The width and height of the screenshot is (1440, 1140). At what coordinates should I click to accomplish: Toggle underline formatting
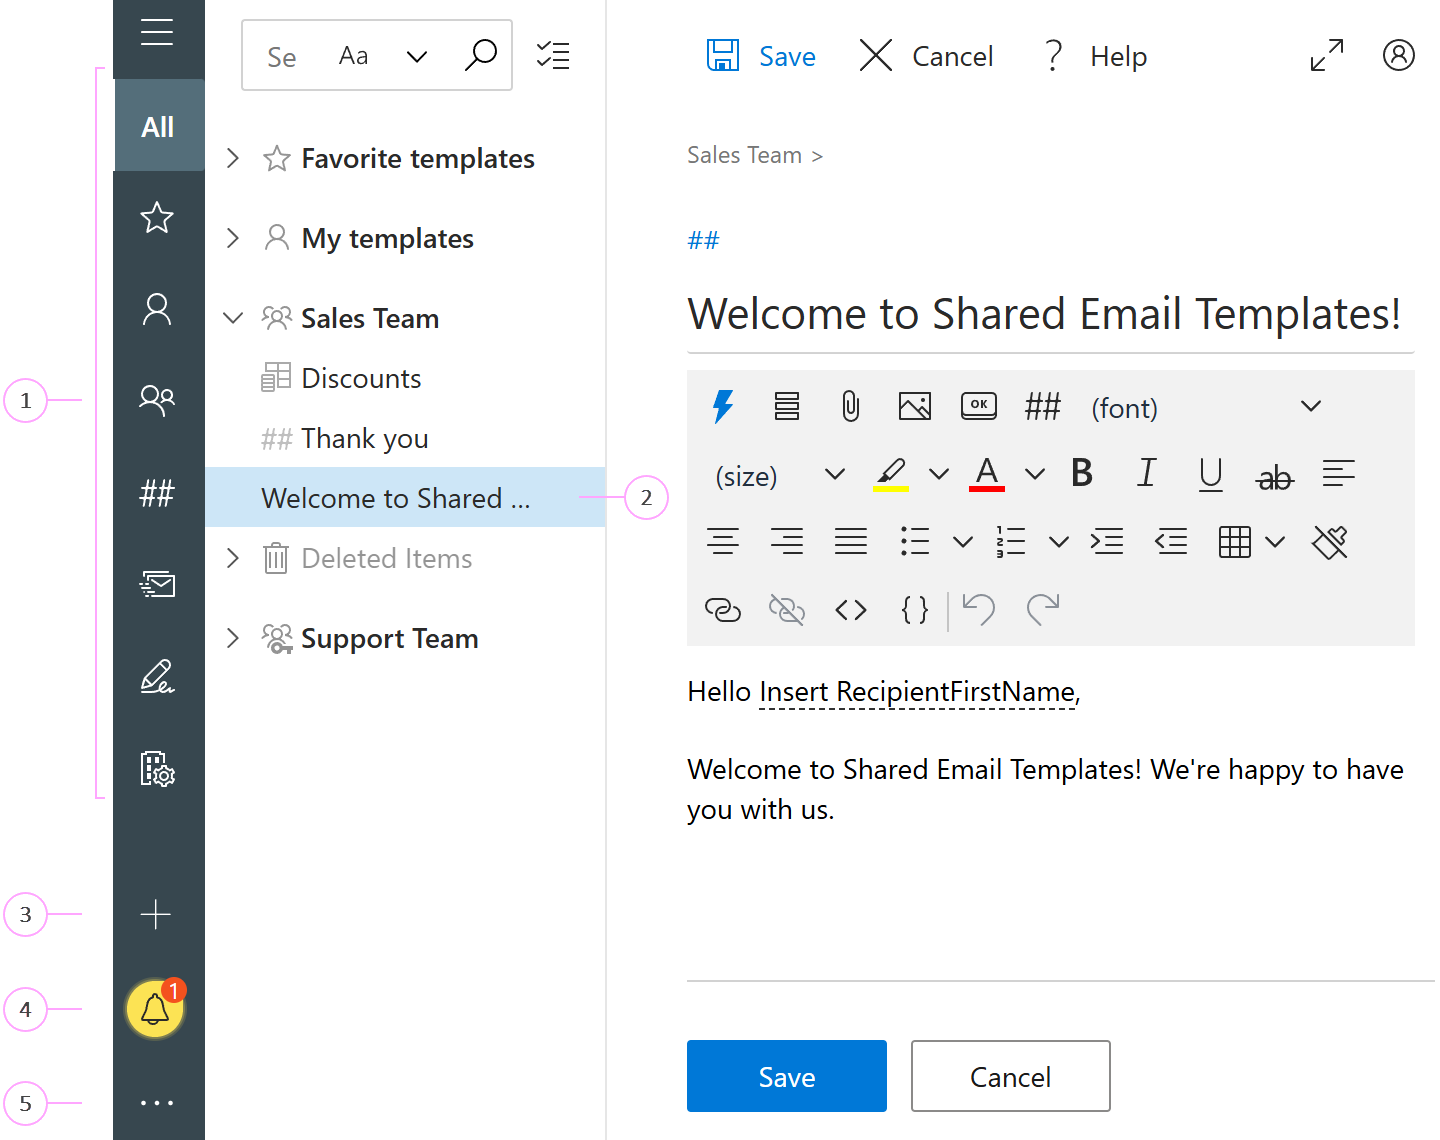coord(1211,474)
